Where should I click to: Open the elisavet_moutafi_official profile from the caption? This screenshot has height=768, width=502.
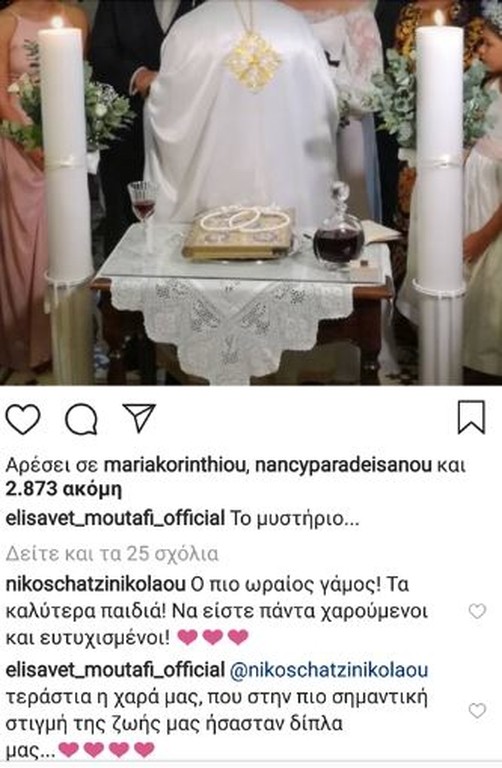coord(115,519)
